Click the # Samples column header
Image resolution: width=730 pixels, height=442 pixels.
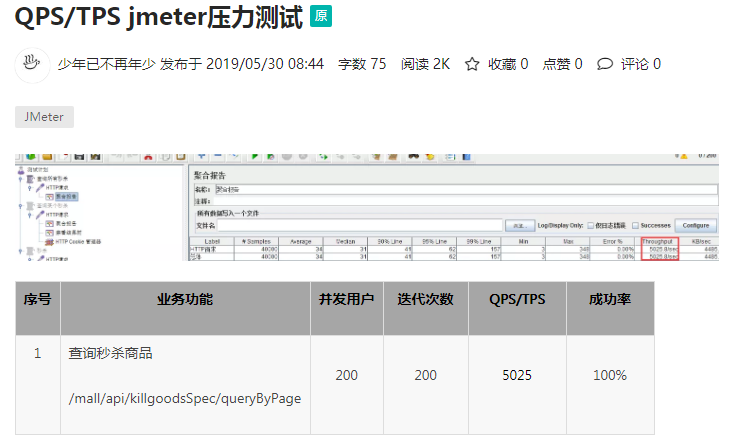click(x=256, y=241)
